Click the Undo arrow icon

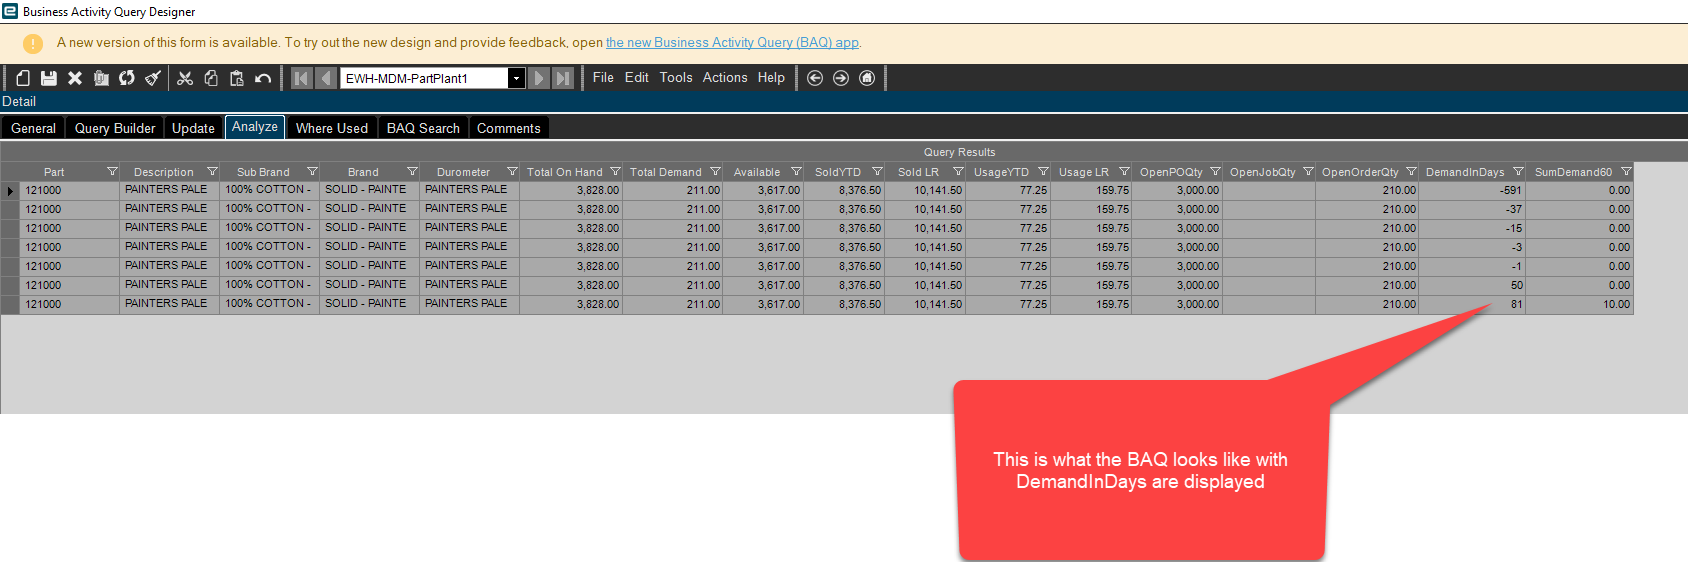click(263, 78)
